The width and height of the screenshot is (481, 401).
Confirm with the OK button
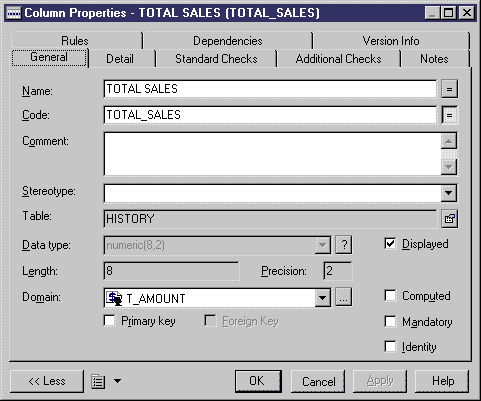click(x=258, y=381)
